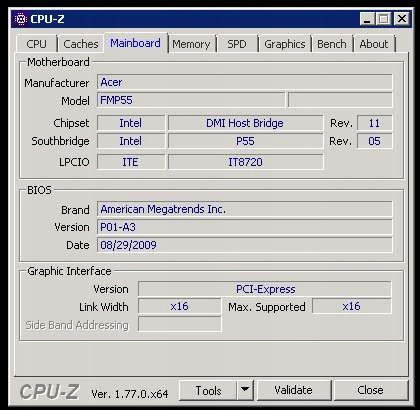Click the Link Width x16 field

[x=179, y=306]
